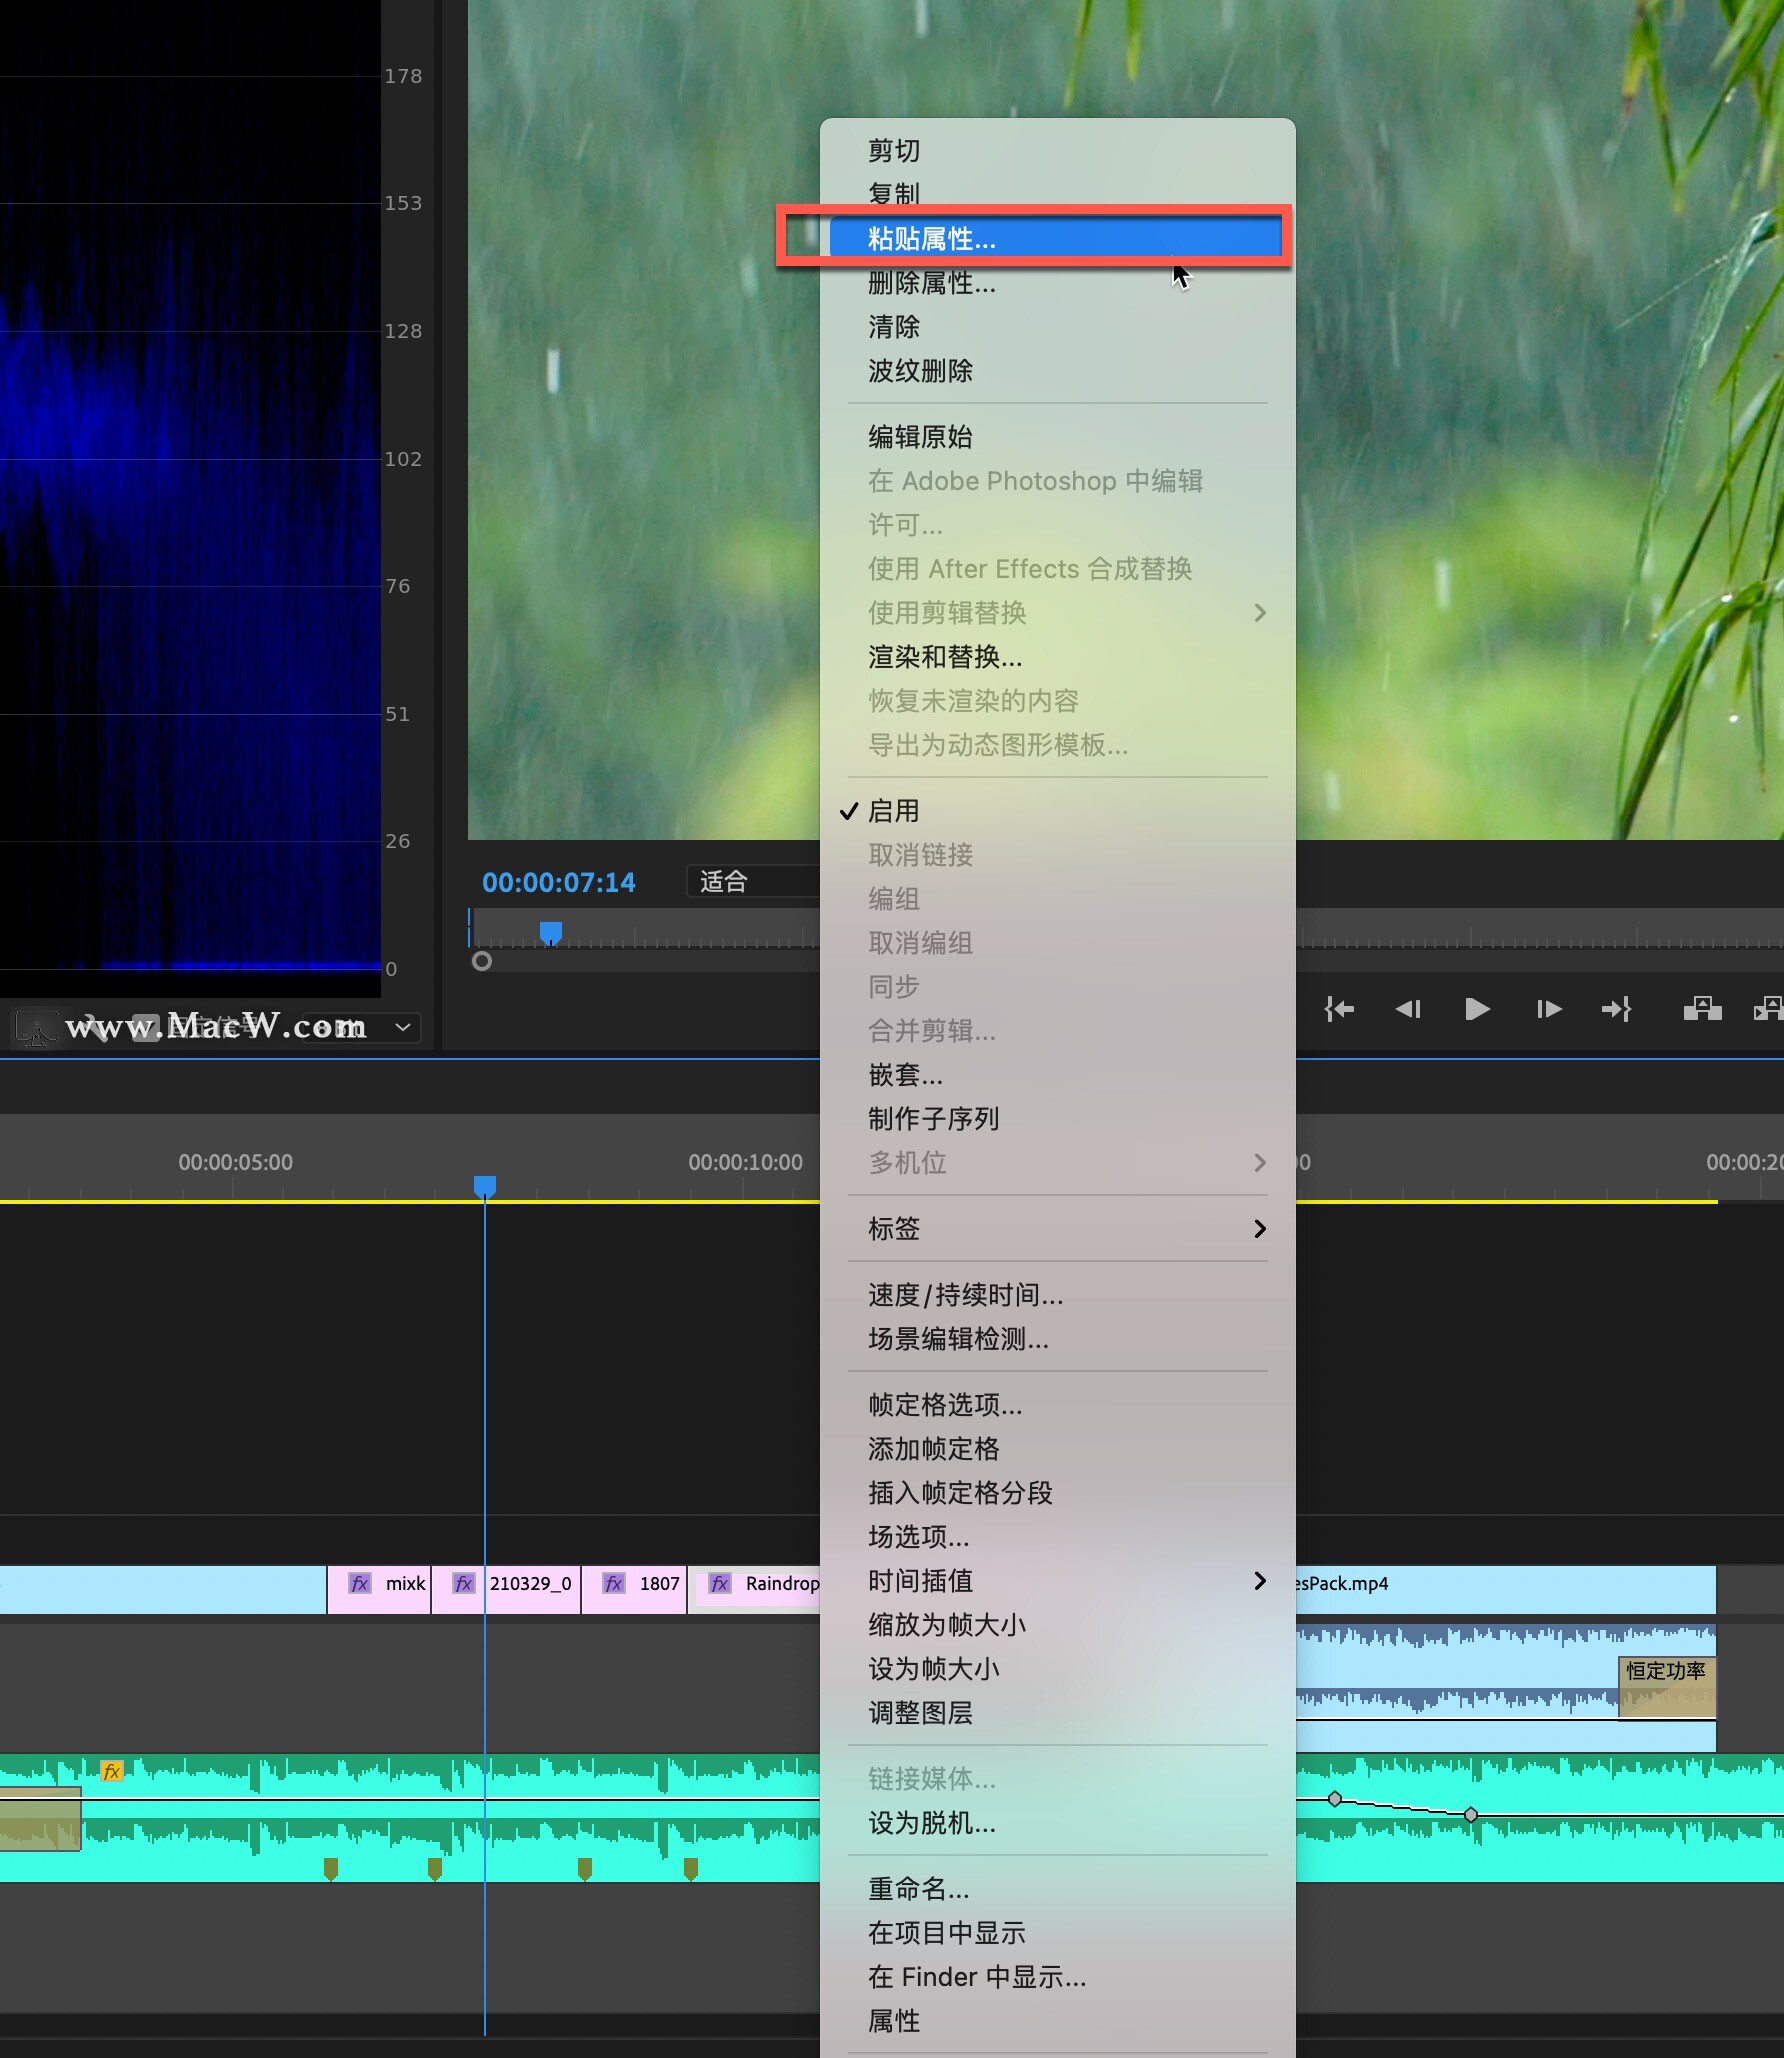1784x2058 pixels.
Task: Select the Raindrop clip on the timeline
Action: tap(754, 1589)
